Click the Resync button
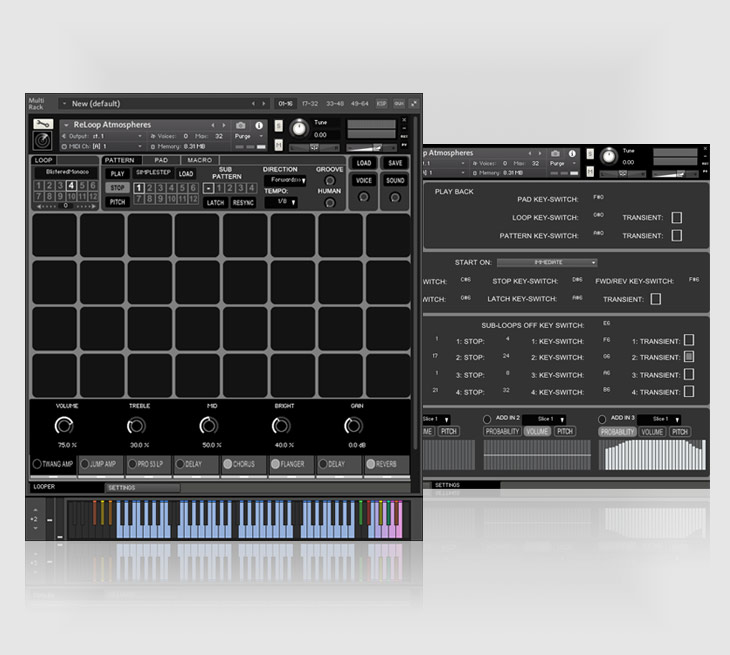The image size is (730, 655). tap(244, 203)
